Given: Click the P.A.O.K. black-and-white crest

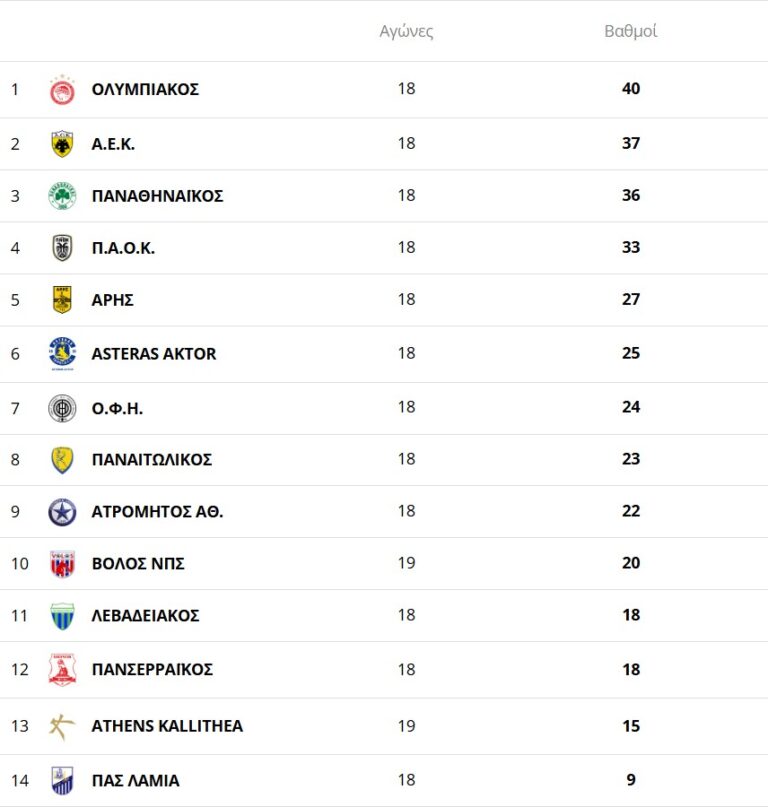Looking at the screenshot, I should (62, 248).
